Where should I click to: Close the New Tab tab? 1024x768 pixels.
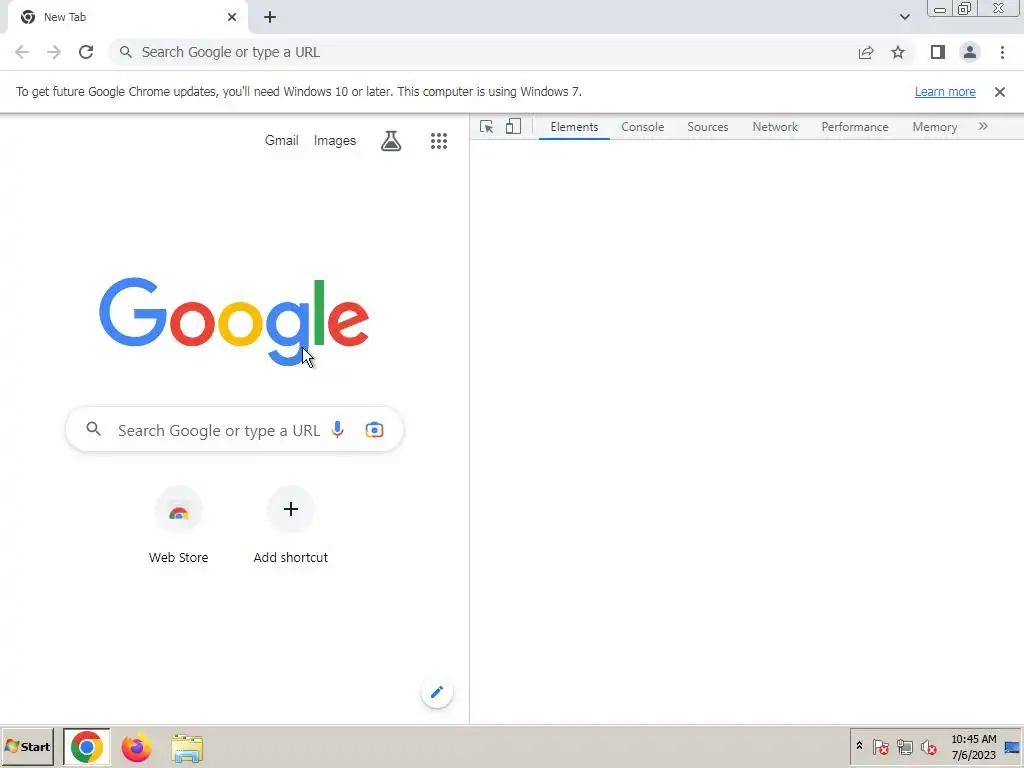[x=232, y=17]
